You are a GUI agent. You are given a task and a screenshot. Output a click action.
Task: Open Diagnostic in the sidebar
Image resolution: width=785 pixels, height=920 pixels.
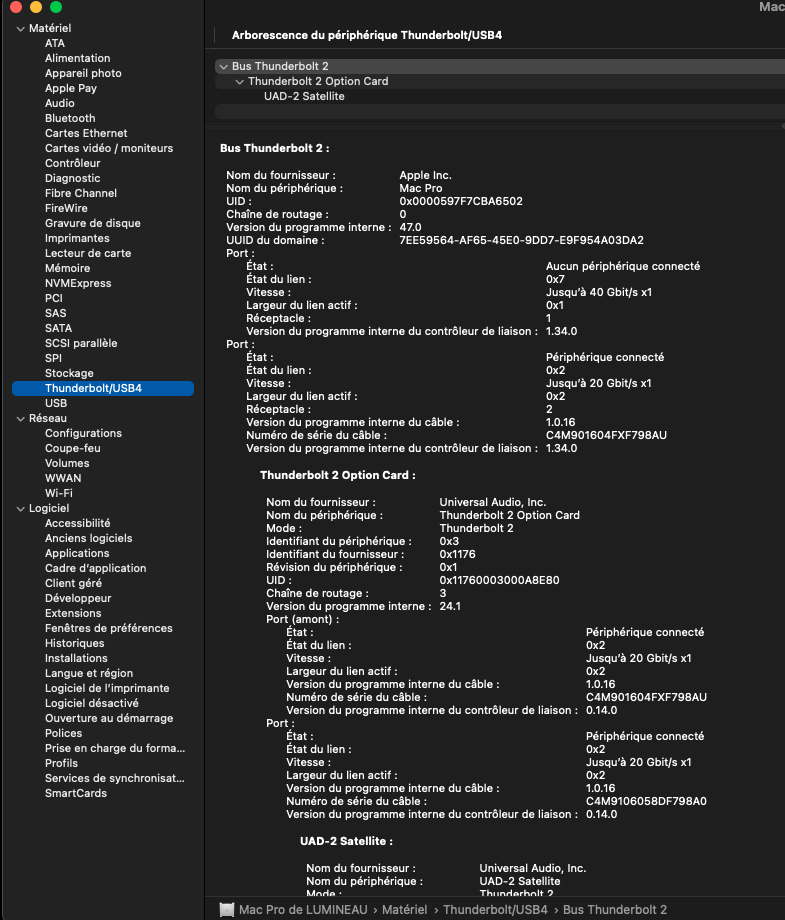(73, 178)
